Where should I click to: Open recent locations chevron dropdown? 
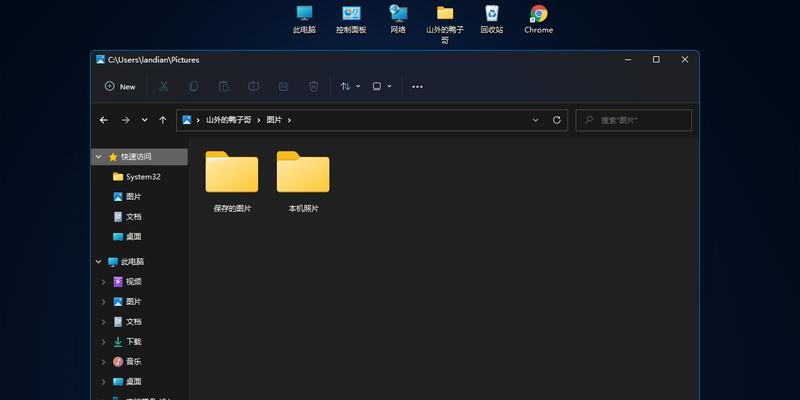144,120
